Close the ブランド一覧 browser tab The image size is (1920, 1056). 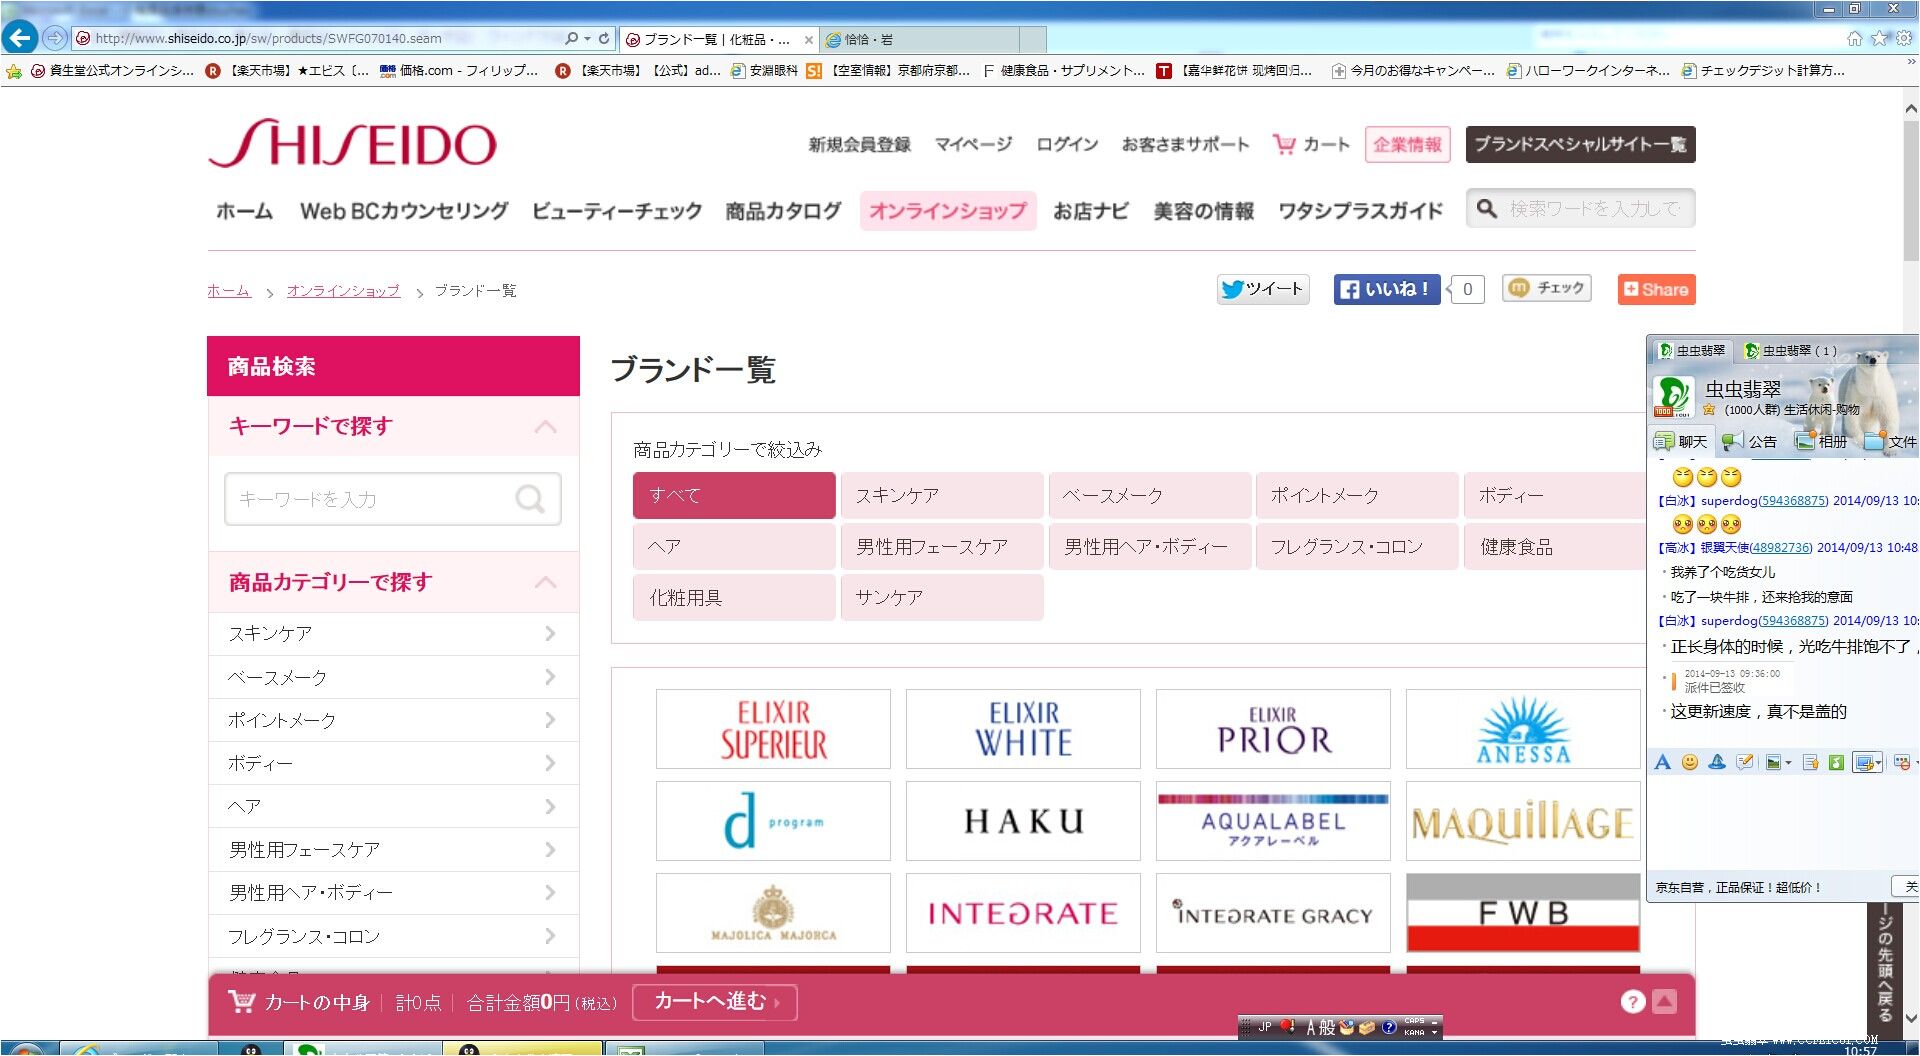tap(809, 40)
